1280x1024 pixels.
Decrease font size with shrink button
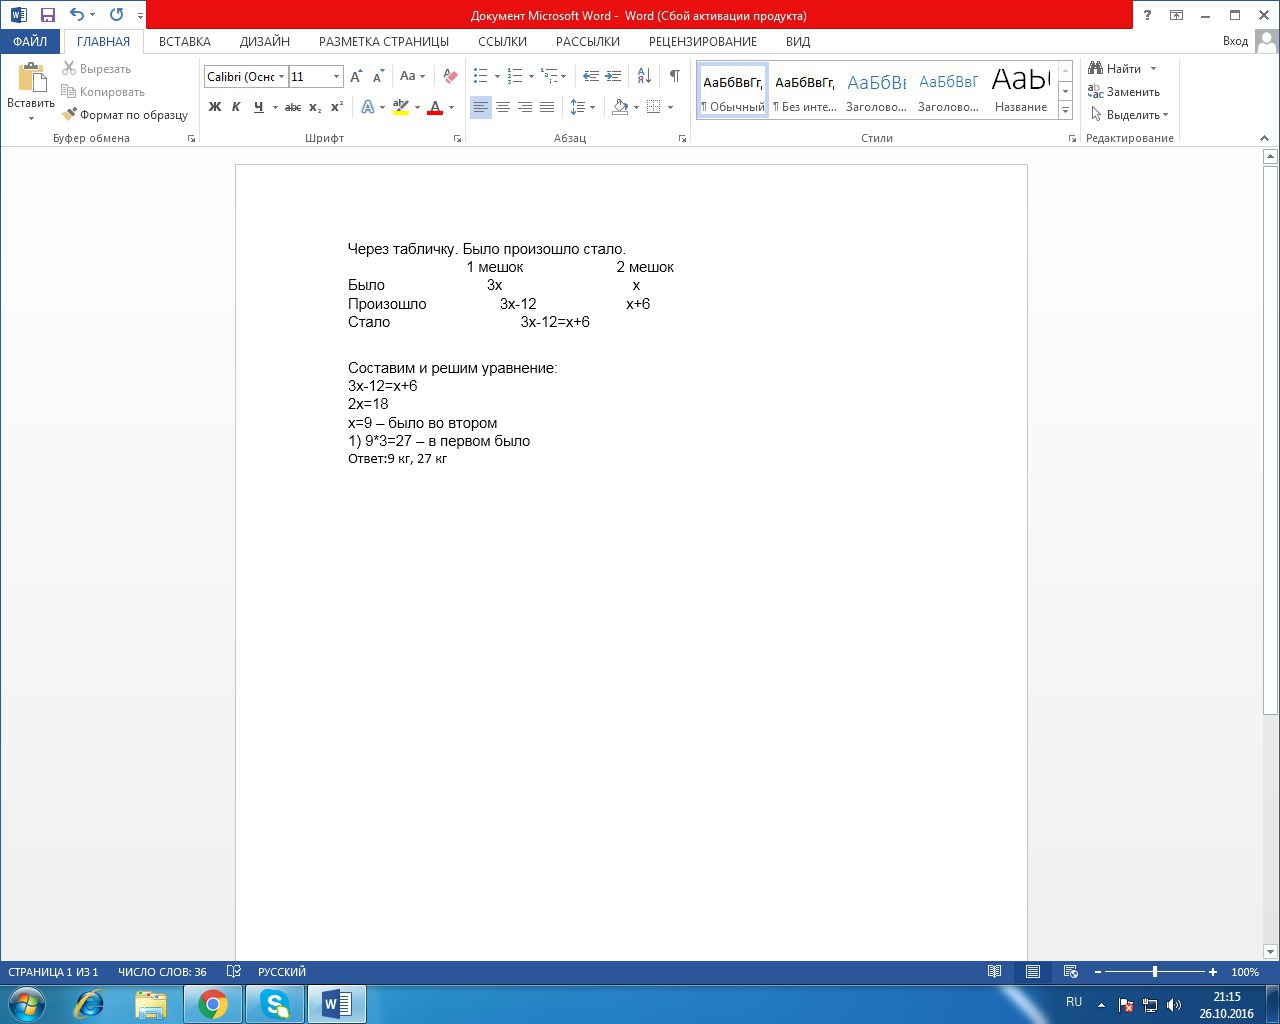[378, 76]
